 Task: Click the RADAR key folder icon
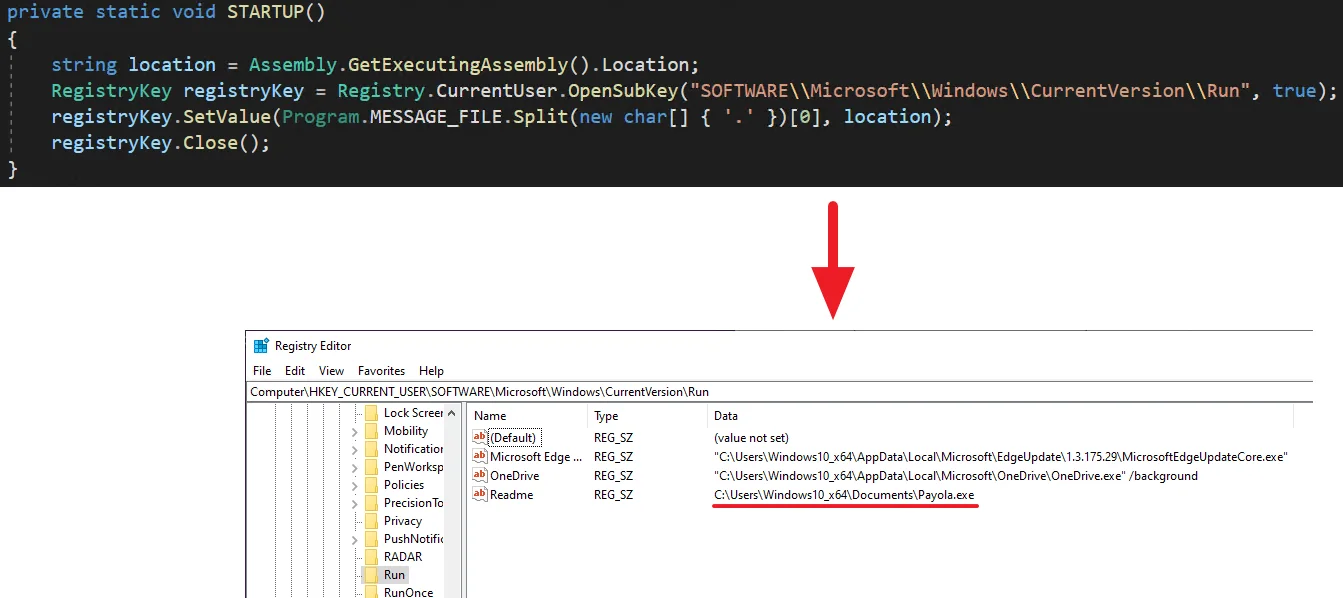click(371, 557)
